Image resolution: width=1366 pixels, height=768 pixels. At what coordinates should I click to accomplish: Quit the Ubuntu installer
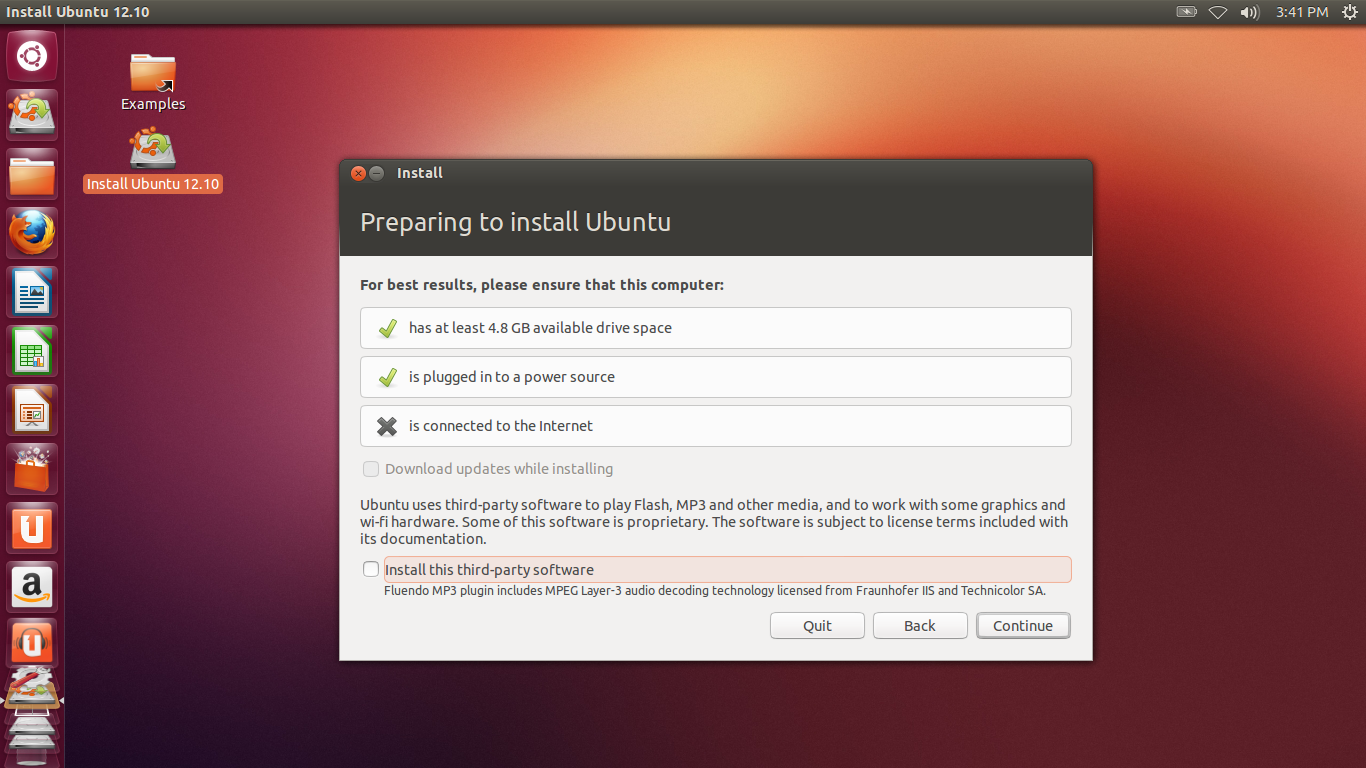click(x=817, y=626)
